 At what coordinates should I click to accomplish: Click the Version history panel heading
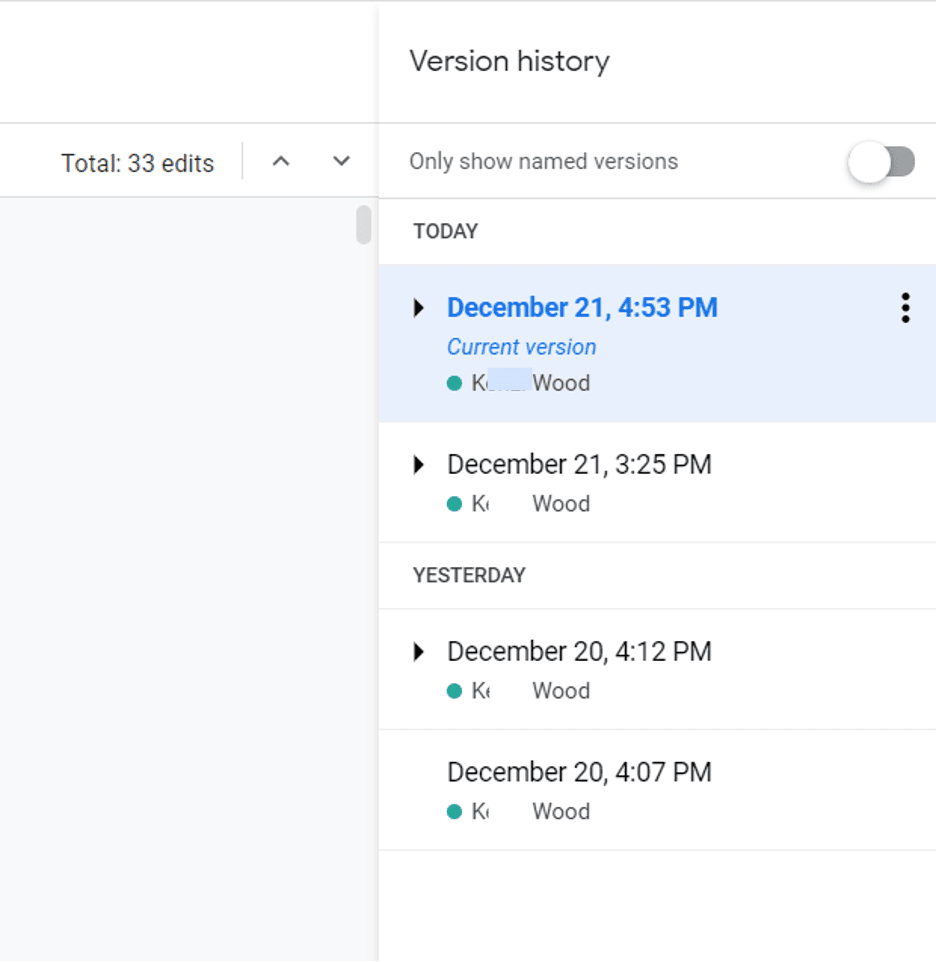tap(509, 61)
